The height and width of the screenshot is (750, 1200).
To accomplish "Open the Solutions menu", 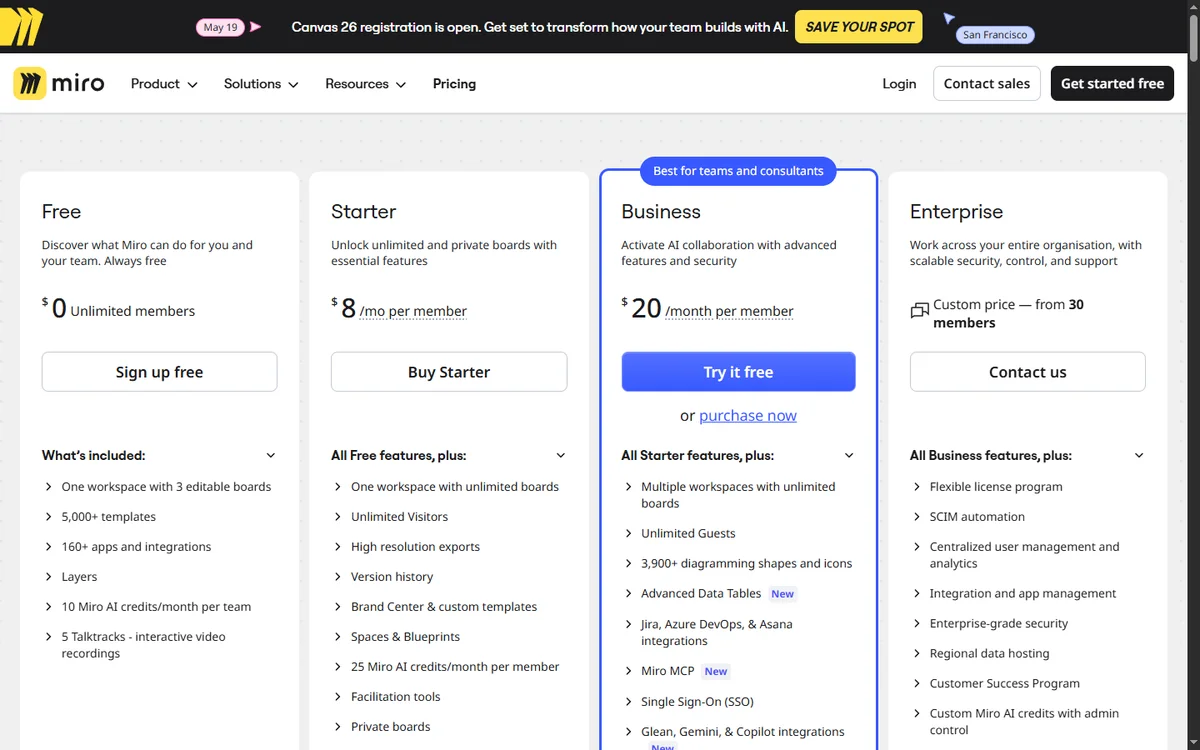I will point(261,84).
